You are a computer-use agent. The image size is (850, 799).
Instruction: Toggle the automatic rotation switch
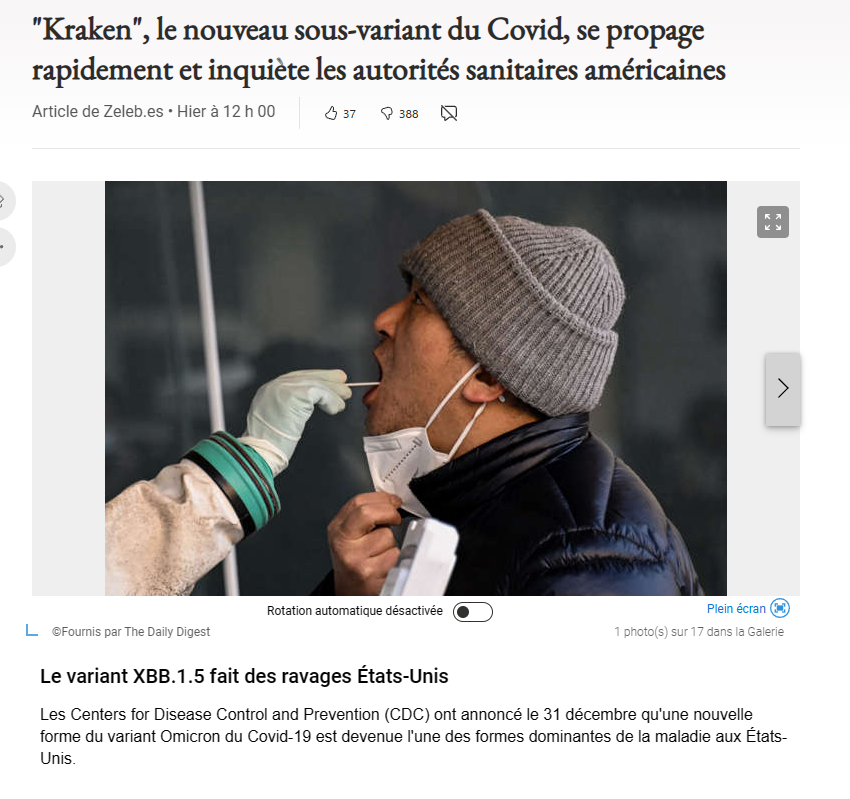click(473, 612)
